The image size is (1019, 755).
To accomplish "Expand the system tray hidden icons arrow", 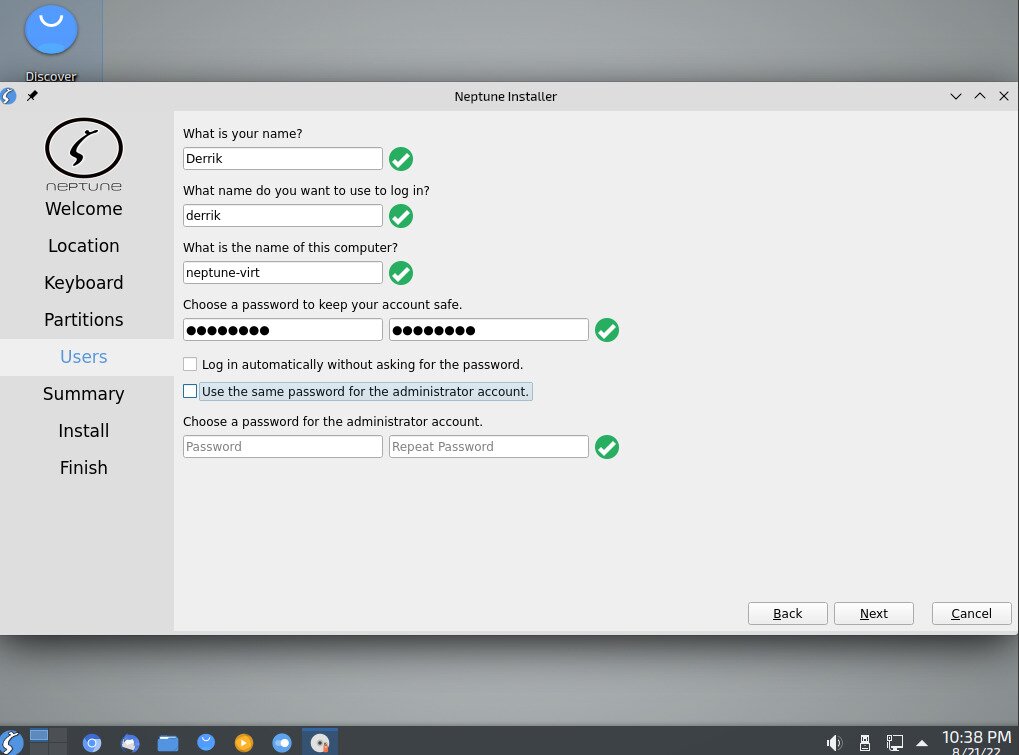I will pyautogui.click(x=922, y=742).
